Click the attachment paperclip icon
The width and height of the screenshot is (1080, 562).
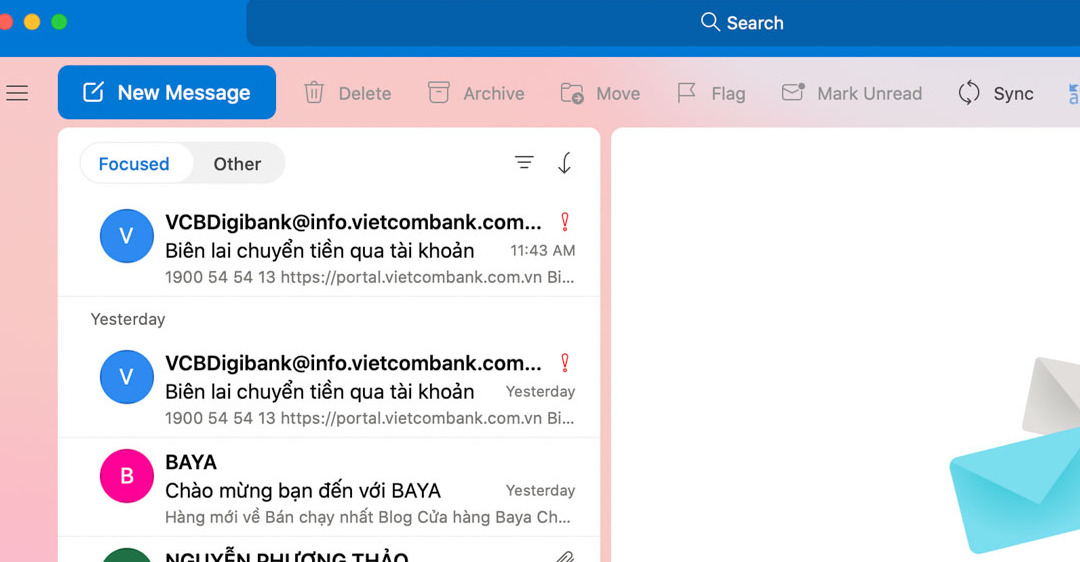tap(565, 556)
